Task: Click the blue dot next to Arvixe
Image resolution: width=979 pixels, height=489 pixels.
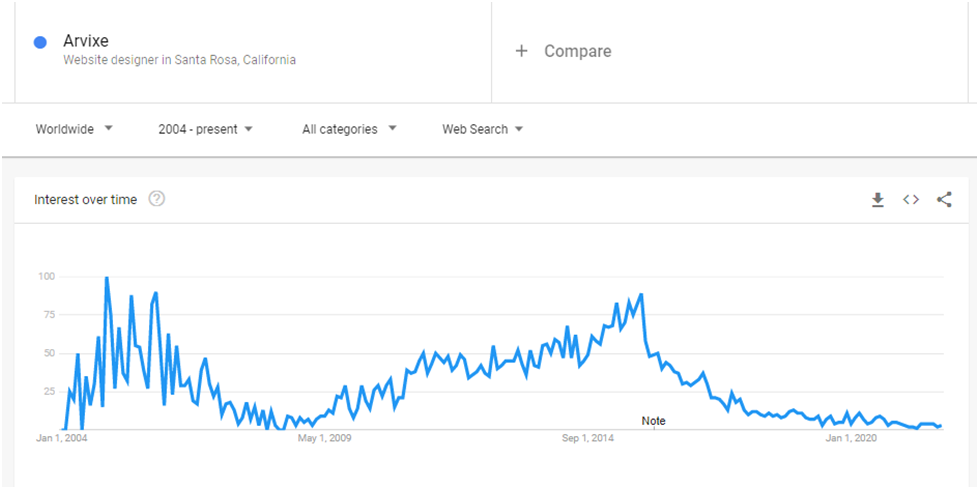Action: point(40,43)
